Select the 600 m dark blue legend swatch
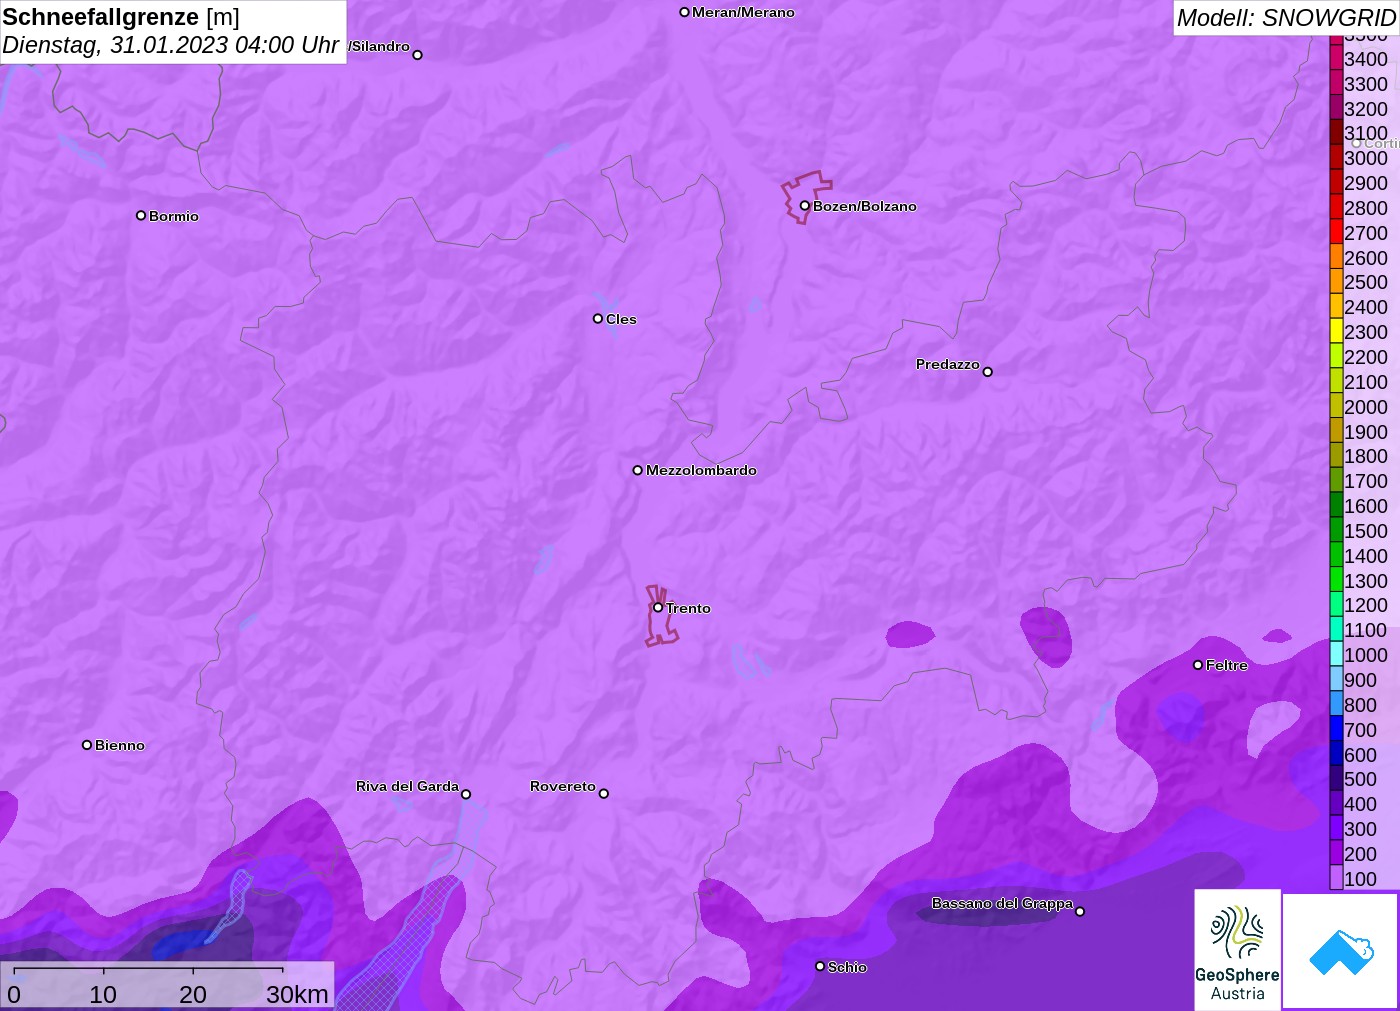The height and width of the screenshot is (1011, 1400). click(x=1336, y=754)
